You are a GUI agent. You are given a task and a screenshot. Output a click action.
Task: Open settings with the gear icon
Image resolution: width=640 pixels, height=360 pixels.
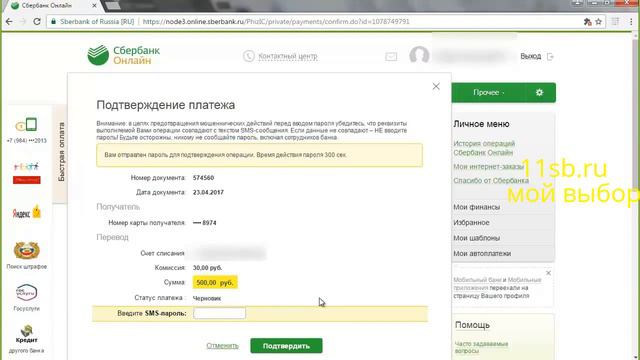pos(539,93)
